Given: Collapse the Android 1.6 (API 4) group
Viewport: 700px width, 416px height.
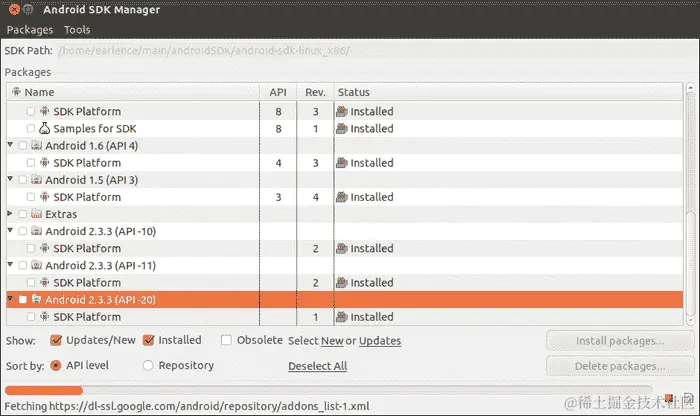Looking at the screenshot, I should point(10,145).
